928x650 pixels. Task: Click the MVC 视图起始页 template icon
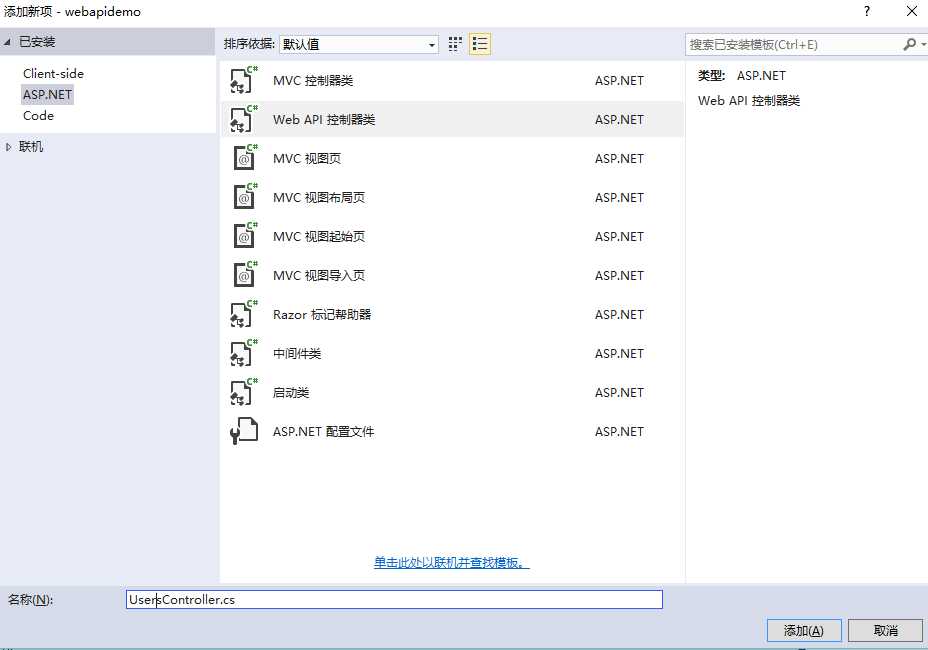coord(244,236)
